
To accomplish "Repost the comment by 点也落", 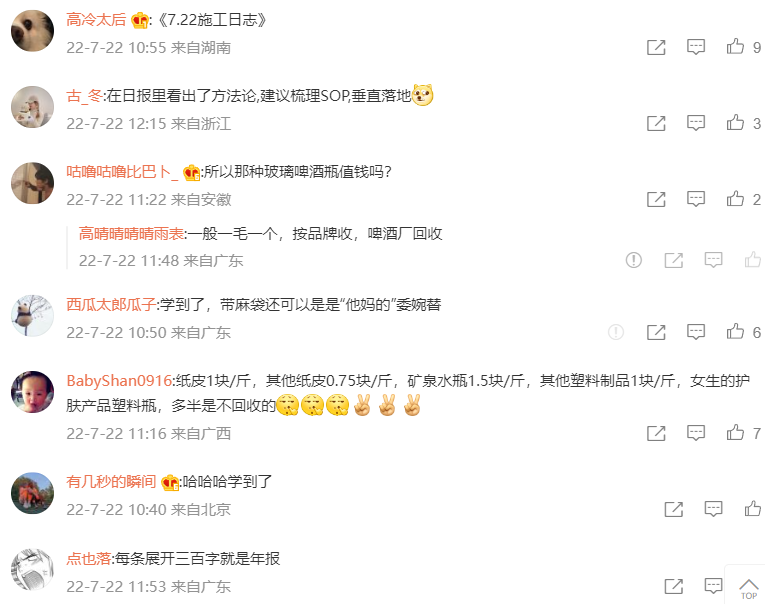I will click(x=674, y=586).
